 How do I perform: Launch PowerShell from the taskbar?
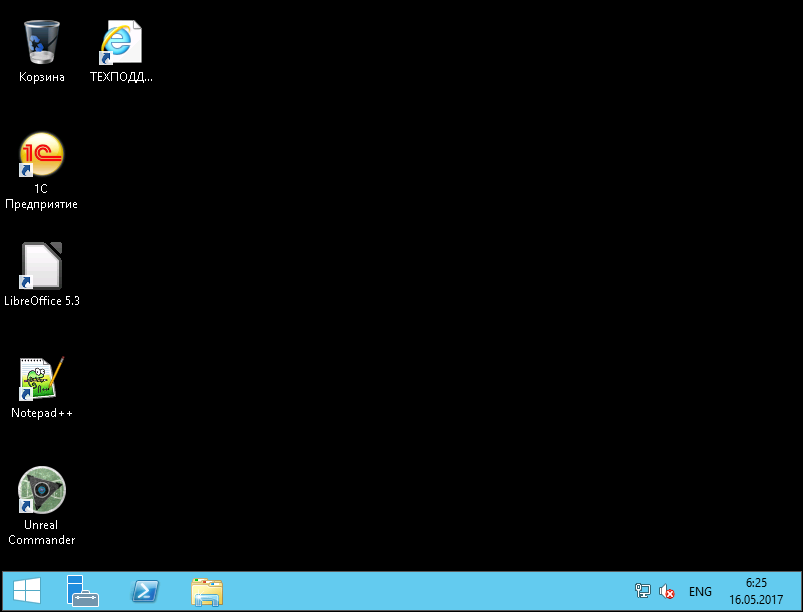pos(145,591)
